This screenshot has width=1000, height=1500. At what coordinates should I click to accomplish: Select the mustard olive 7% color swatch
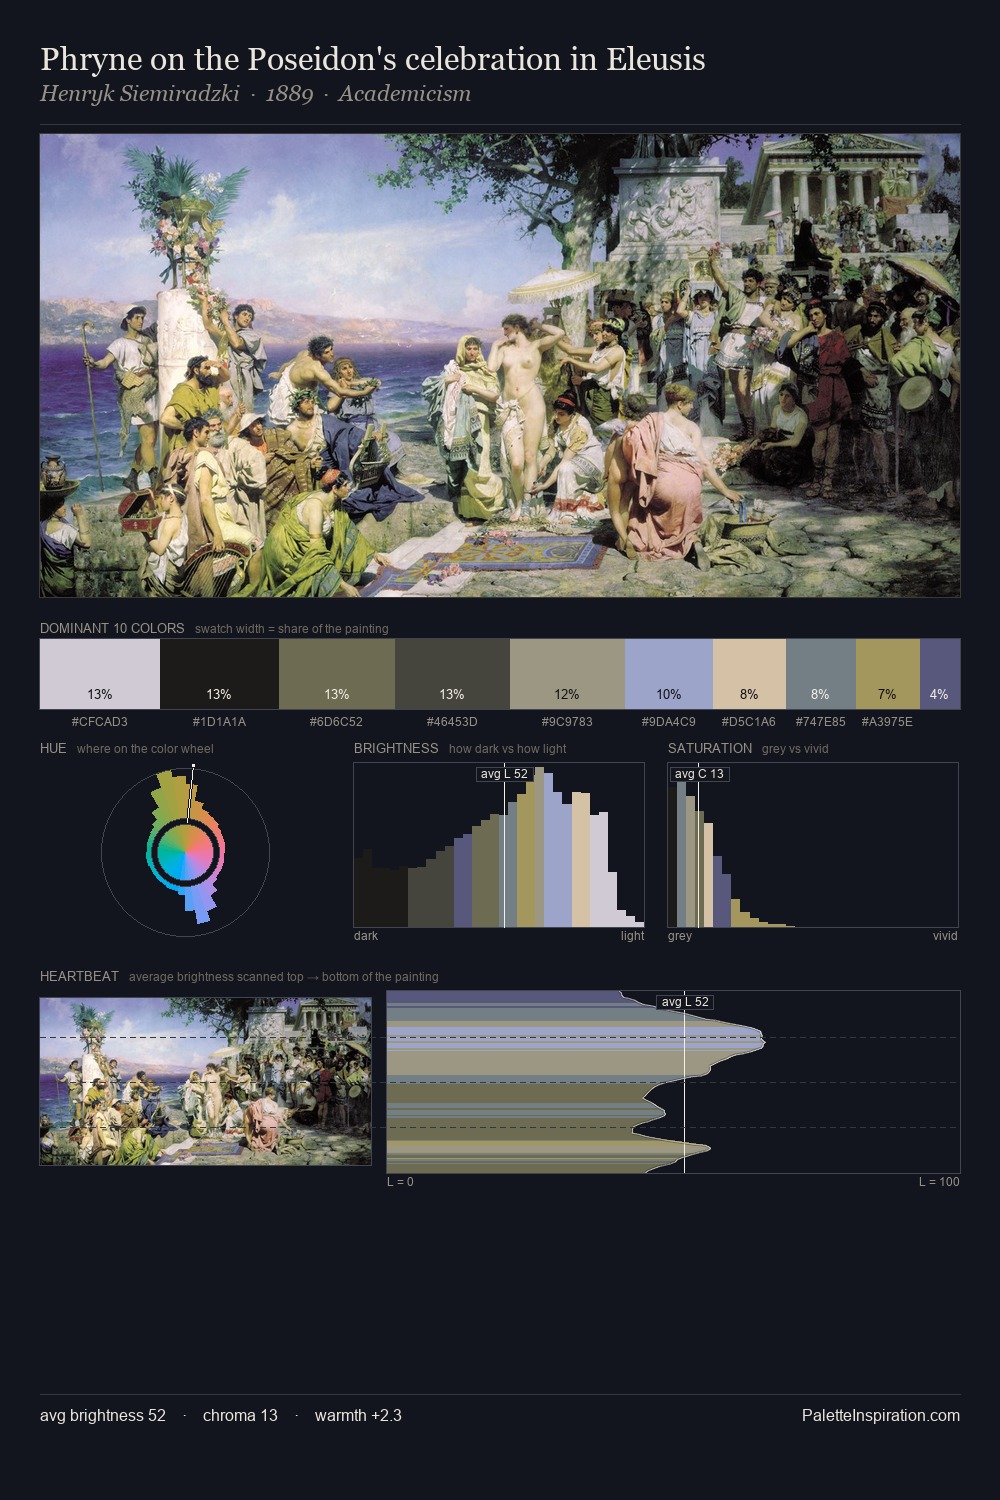tap(888, 674)
